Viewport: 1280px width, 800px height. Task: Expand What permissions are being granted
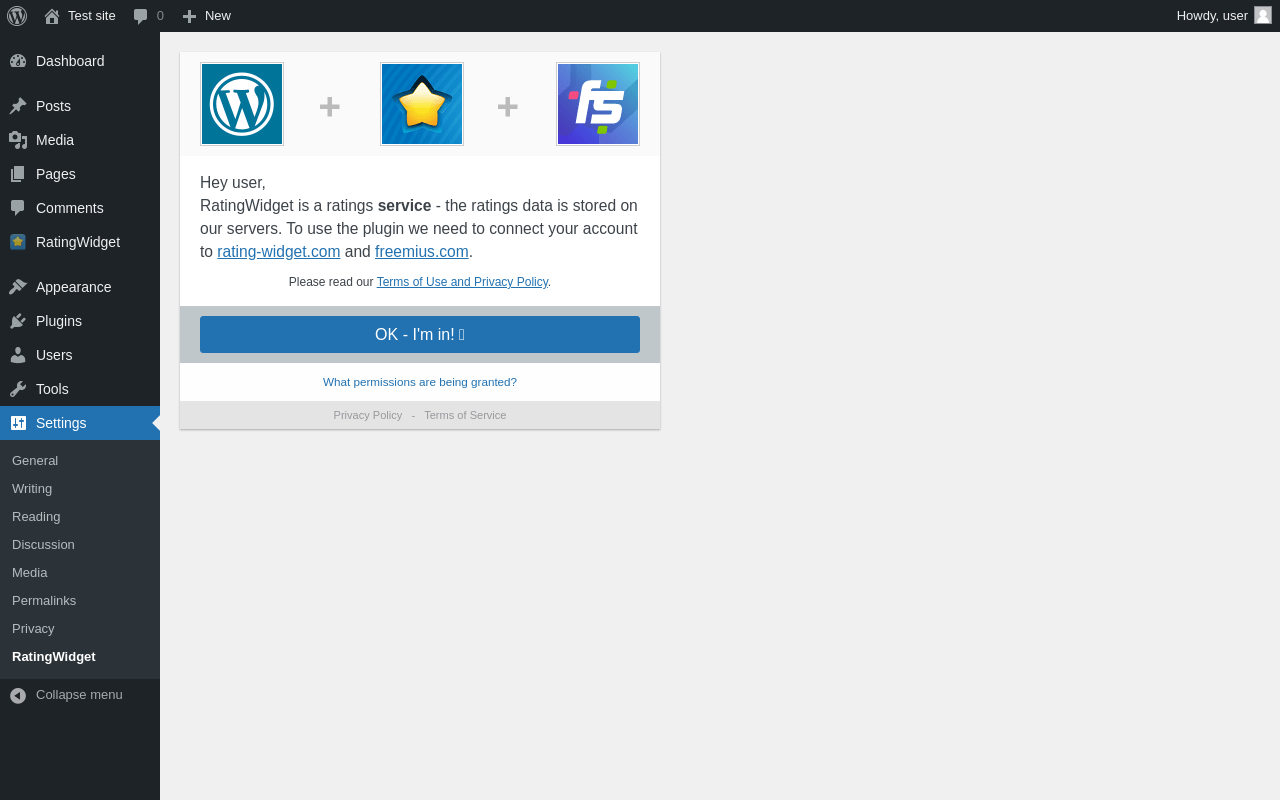420,382
